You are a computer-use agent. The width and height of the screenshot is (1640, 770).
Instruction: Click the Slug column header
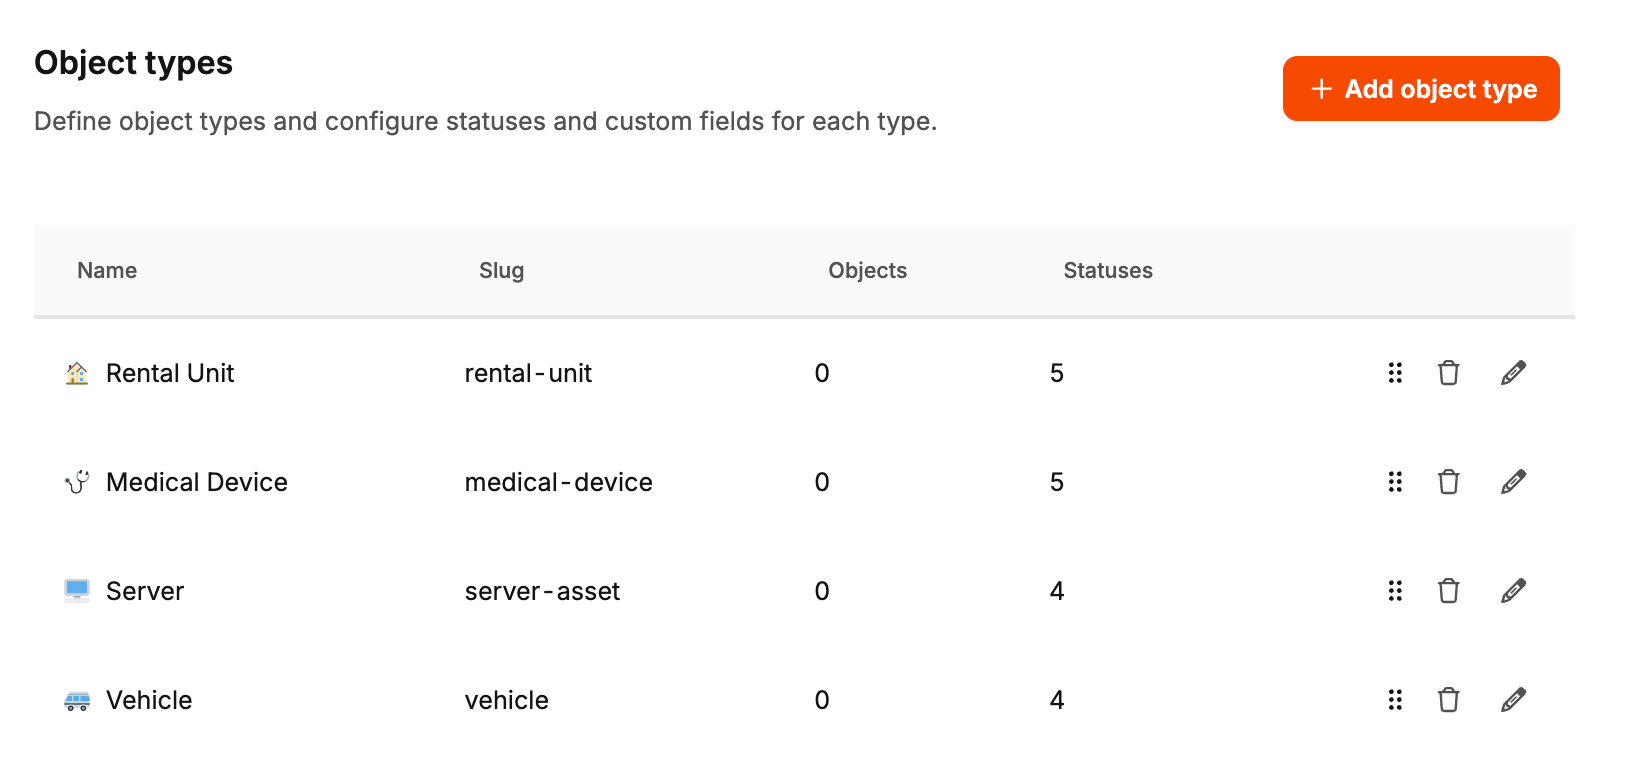(x=501, y=271)
